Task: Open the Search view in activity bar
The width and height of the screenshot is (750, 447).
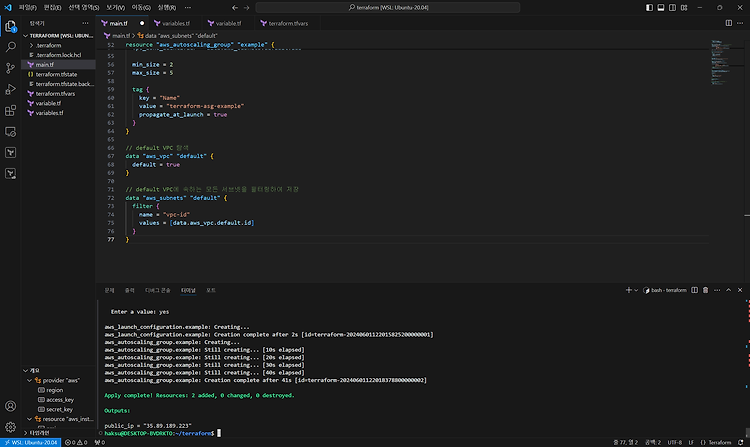Action: tap(11, 46)
